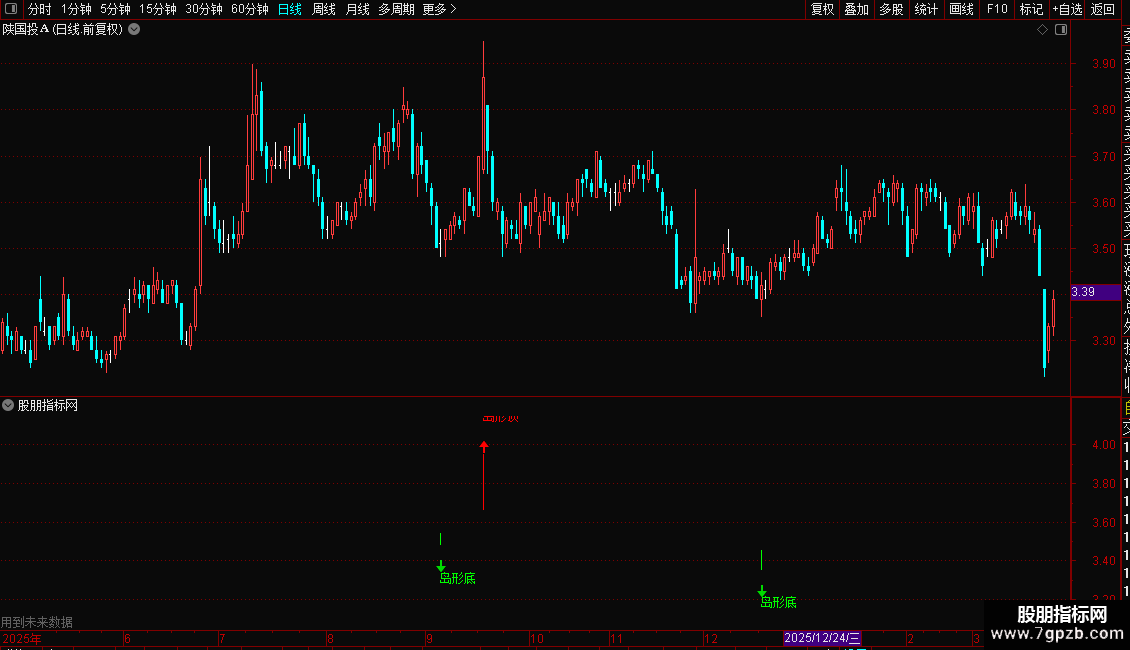The image size is (1130, 650).
Task: Switch to 分时 chart tab
Action: click(x=40, y=9)
